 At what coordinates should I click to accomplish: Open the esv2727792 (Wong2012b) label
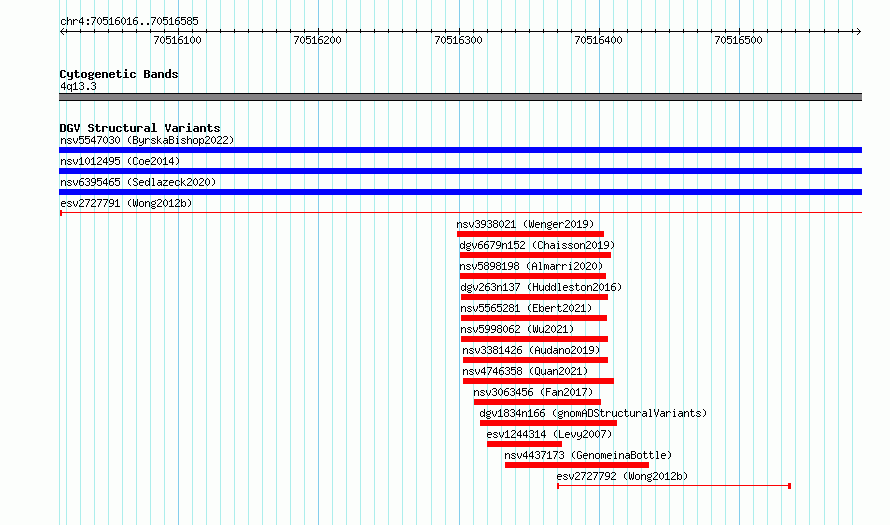point(622,476)
